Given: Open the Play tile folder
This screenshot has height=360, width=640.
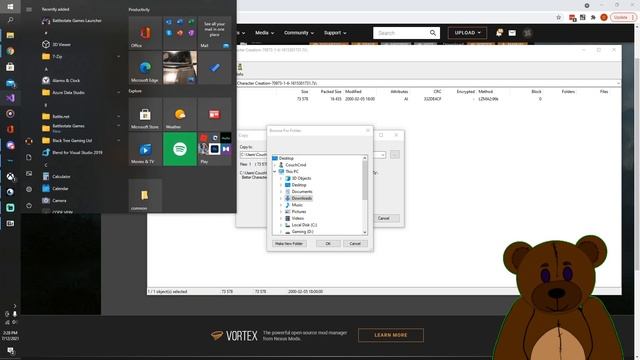Looking at the screenshot, I should [x=214, y=149].
